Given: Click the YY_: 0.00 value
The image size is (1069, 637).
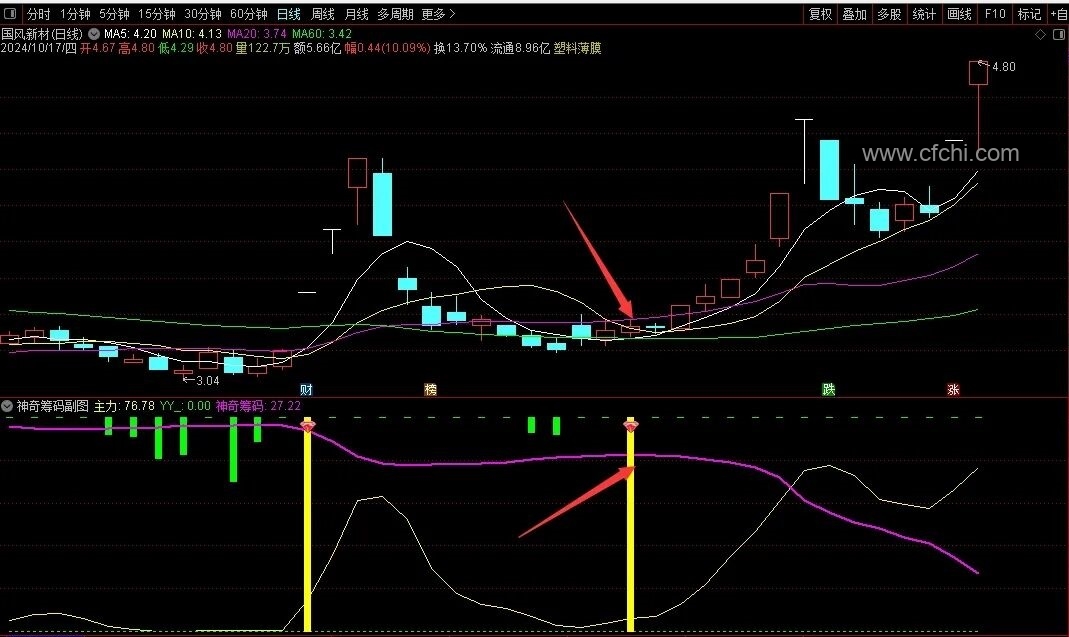Looking at the screenshot, I should click(185, 406).
